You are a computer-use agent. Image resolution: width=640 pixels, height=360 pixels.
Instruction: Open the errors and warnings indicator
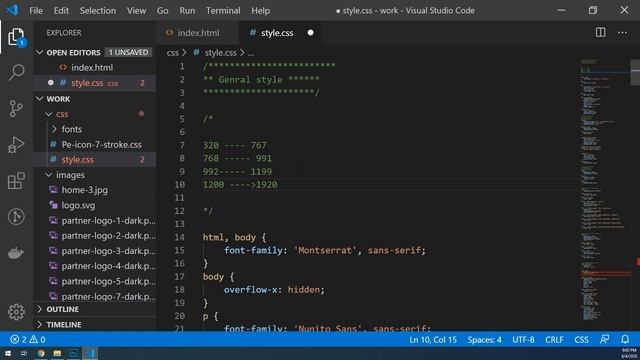(28, 340)
